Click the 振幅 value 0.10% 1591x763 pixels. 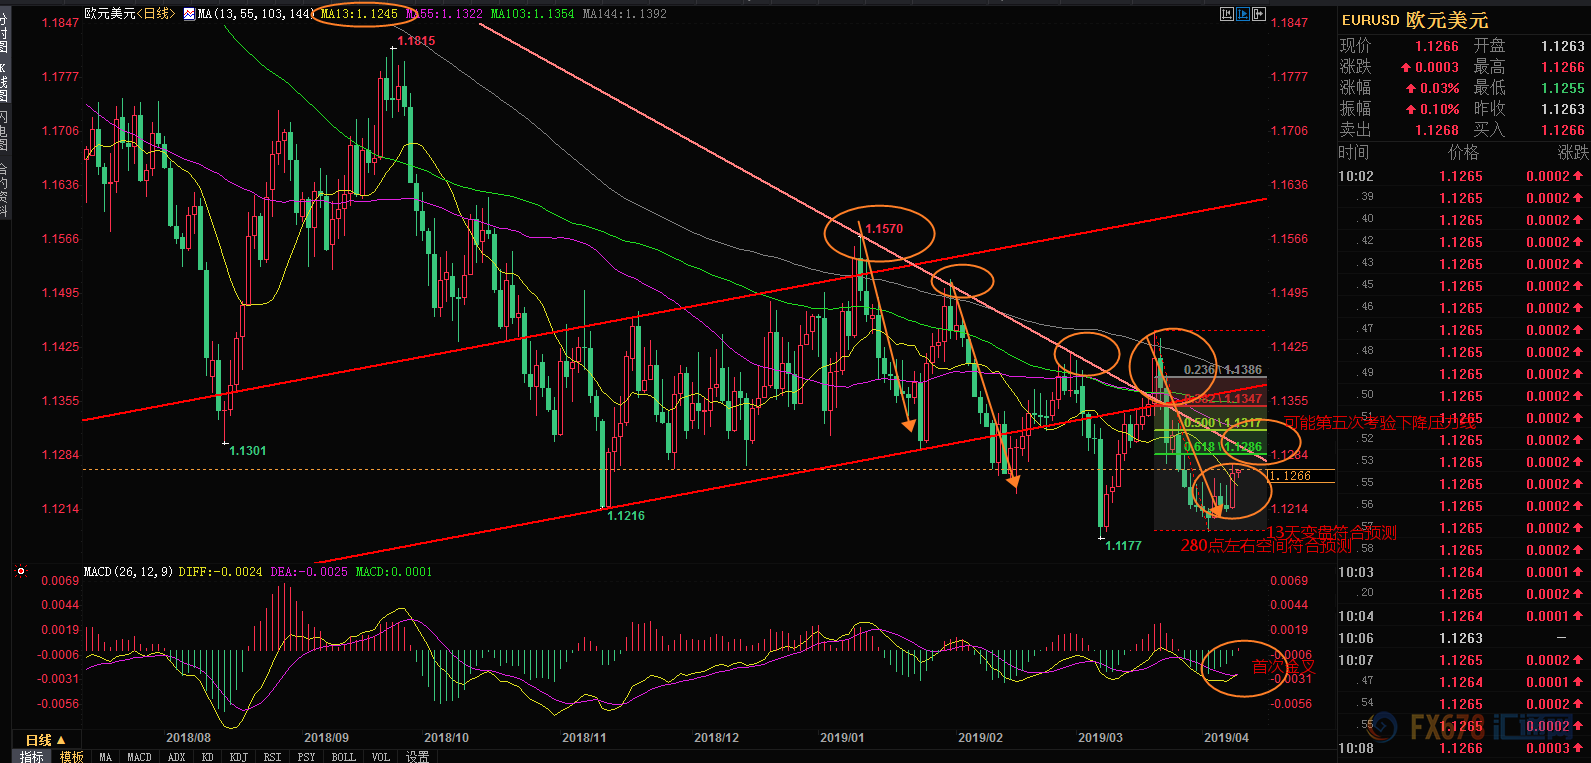1439,109
